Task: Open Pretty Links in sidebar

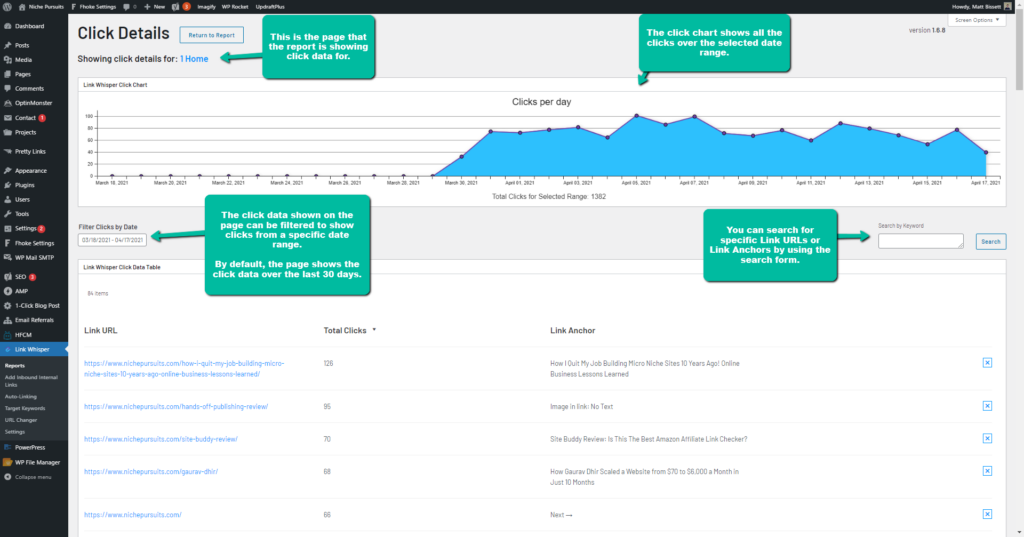Action: [30, 151]
